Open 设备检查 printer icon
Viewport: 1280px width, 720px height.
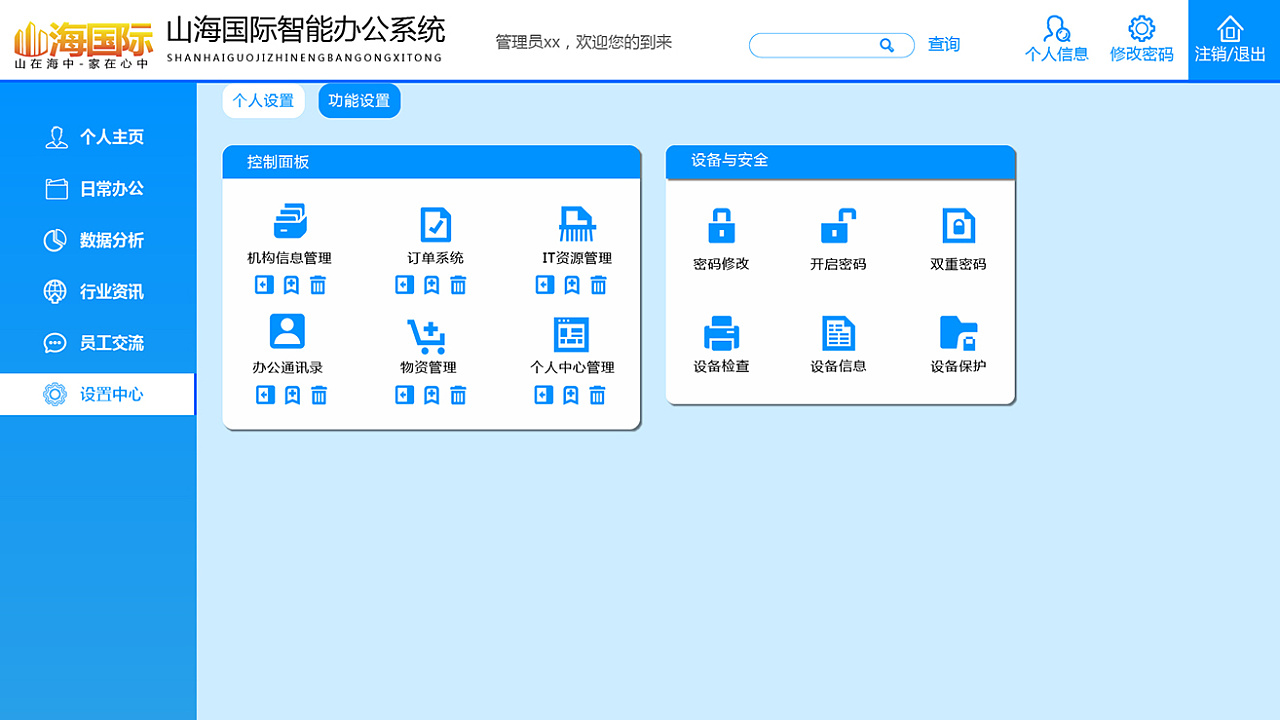click(721, 333)
